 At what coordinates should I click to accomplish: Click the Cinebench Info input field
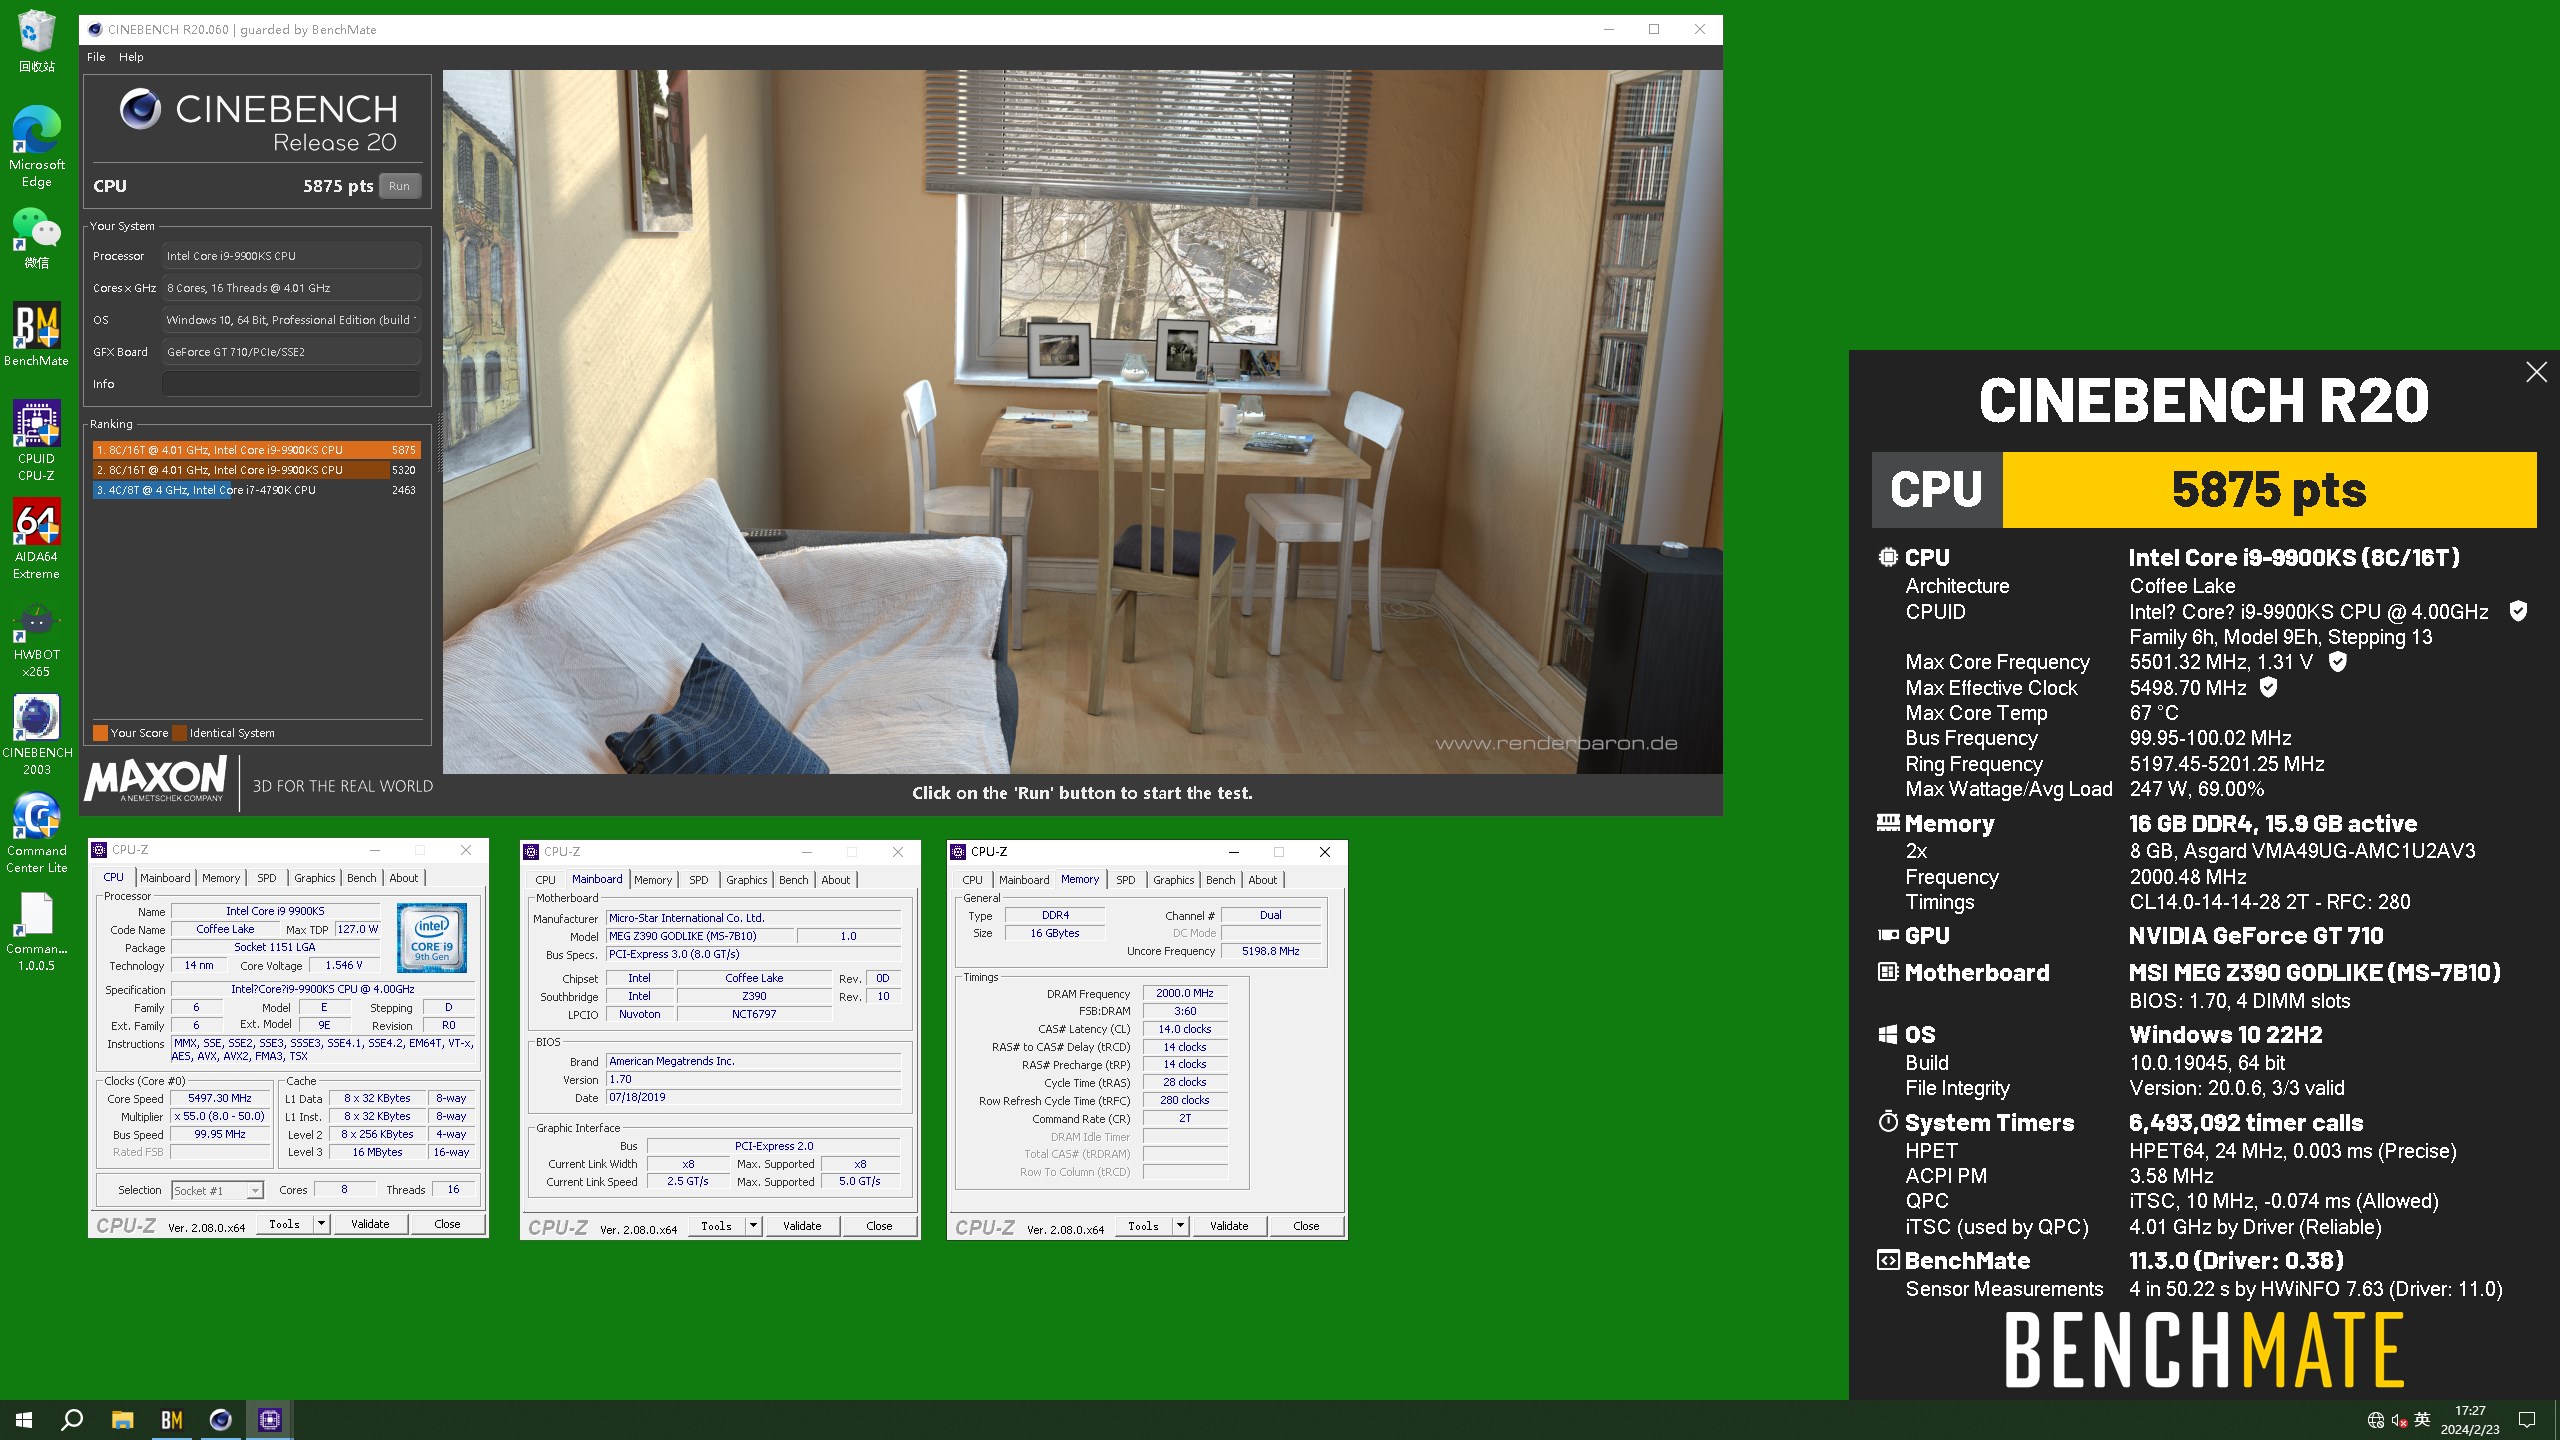pos(291,384)
